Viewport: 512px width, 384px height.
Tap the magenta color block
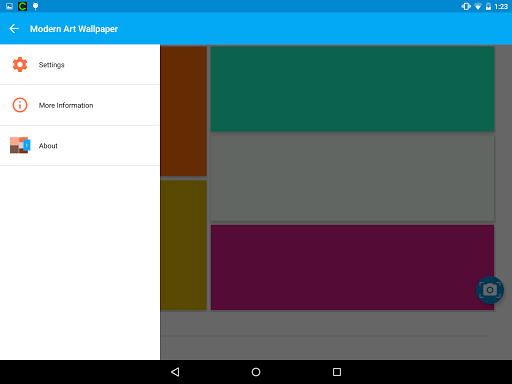(x=352, y=267)
